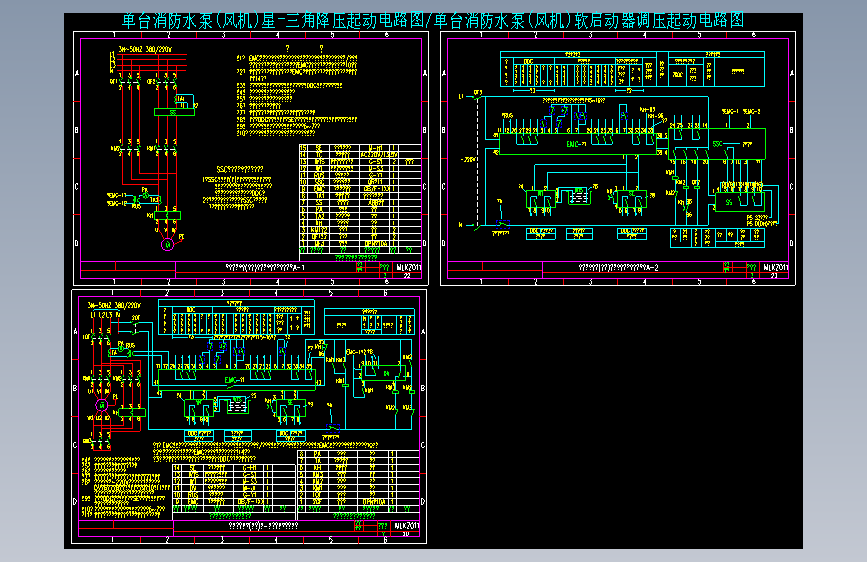Click the "MLK2011" title block text in the top-left sheet
The image size is (867, 562).
coord(408,267)
